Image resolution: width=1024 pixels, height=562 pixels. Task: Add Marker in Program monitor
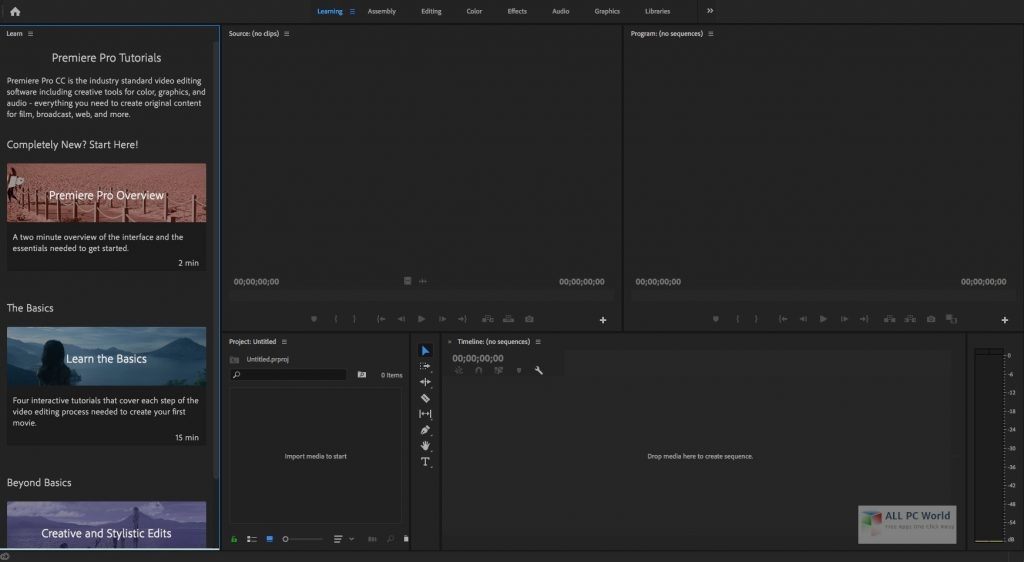716,319
